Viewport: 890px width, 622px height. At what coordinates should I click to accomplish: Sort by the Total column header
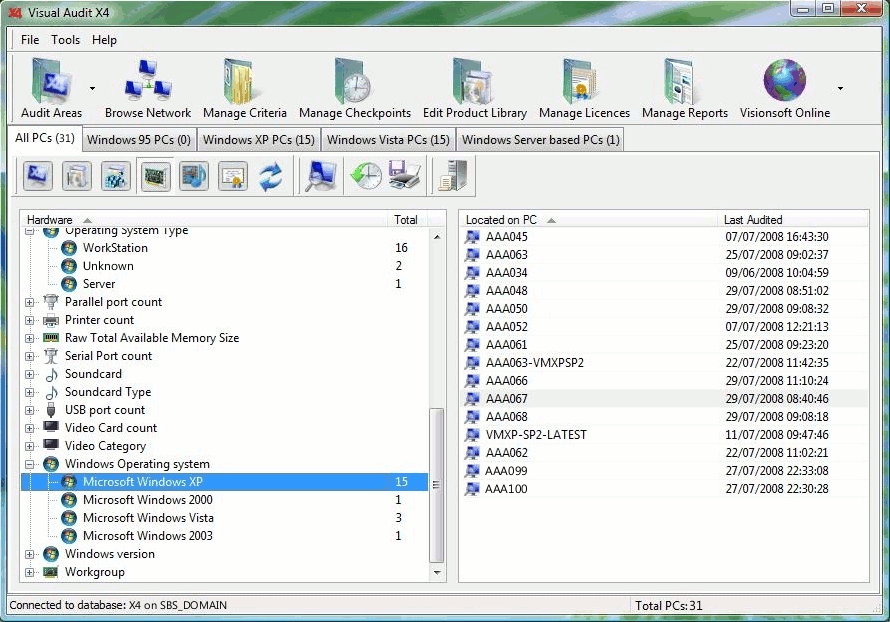coord(408,220)
